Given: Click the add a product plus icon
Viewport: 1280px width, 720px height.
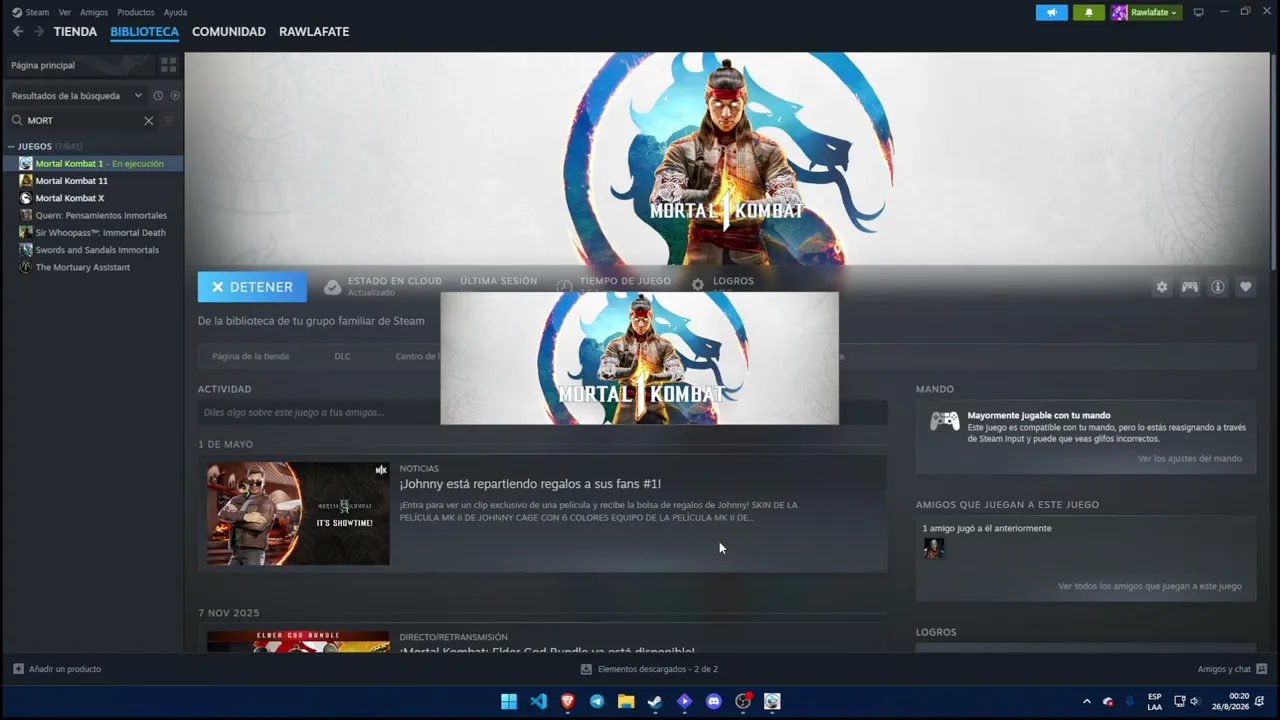Looking at the screenshot, I should point(18,669).
